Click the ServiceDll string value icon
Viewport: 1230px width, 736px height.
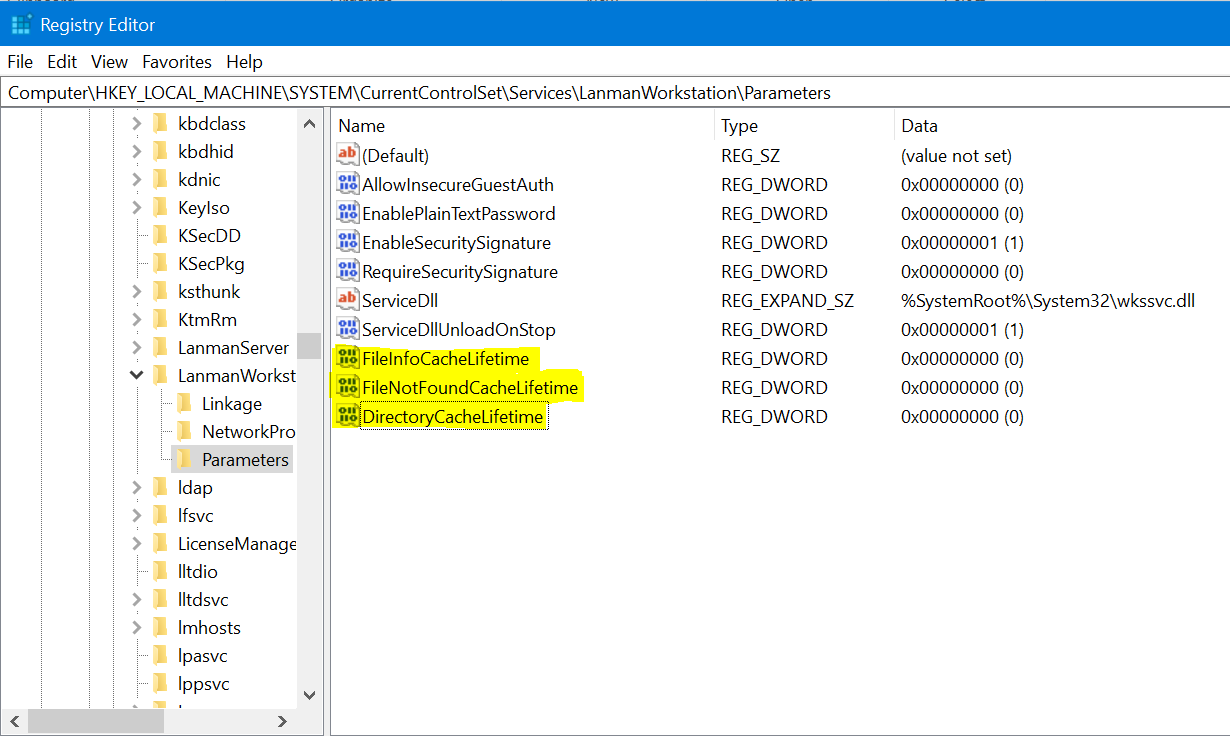[347, 301]
